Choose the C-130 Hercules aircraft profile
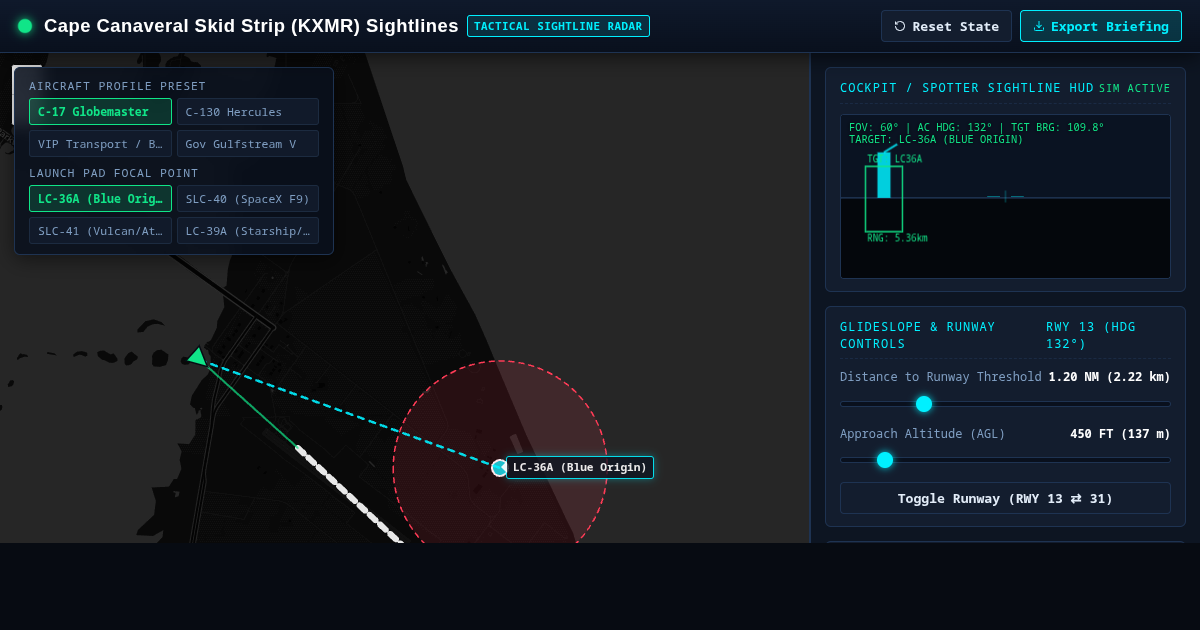The width and height of the screenshot is (1200, 630). [x=248, y=112]
